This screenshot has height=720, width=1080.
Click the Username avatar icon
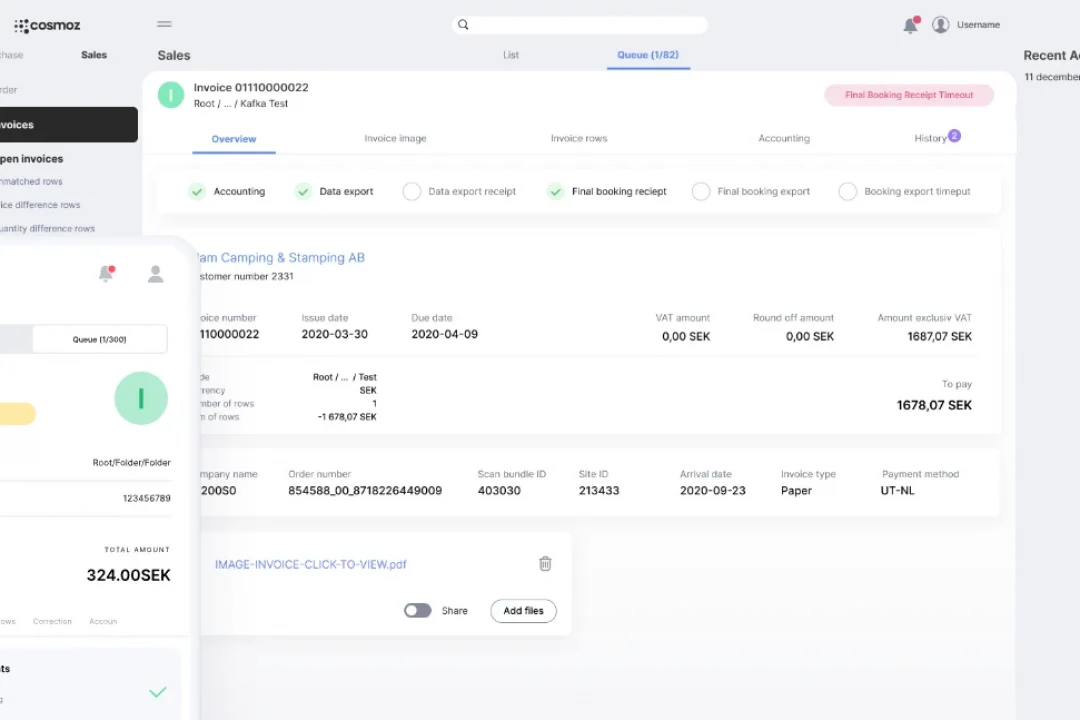point(940,25)
